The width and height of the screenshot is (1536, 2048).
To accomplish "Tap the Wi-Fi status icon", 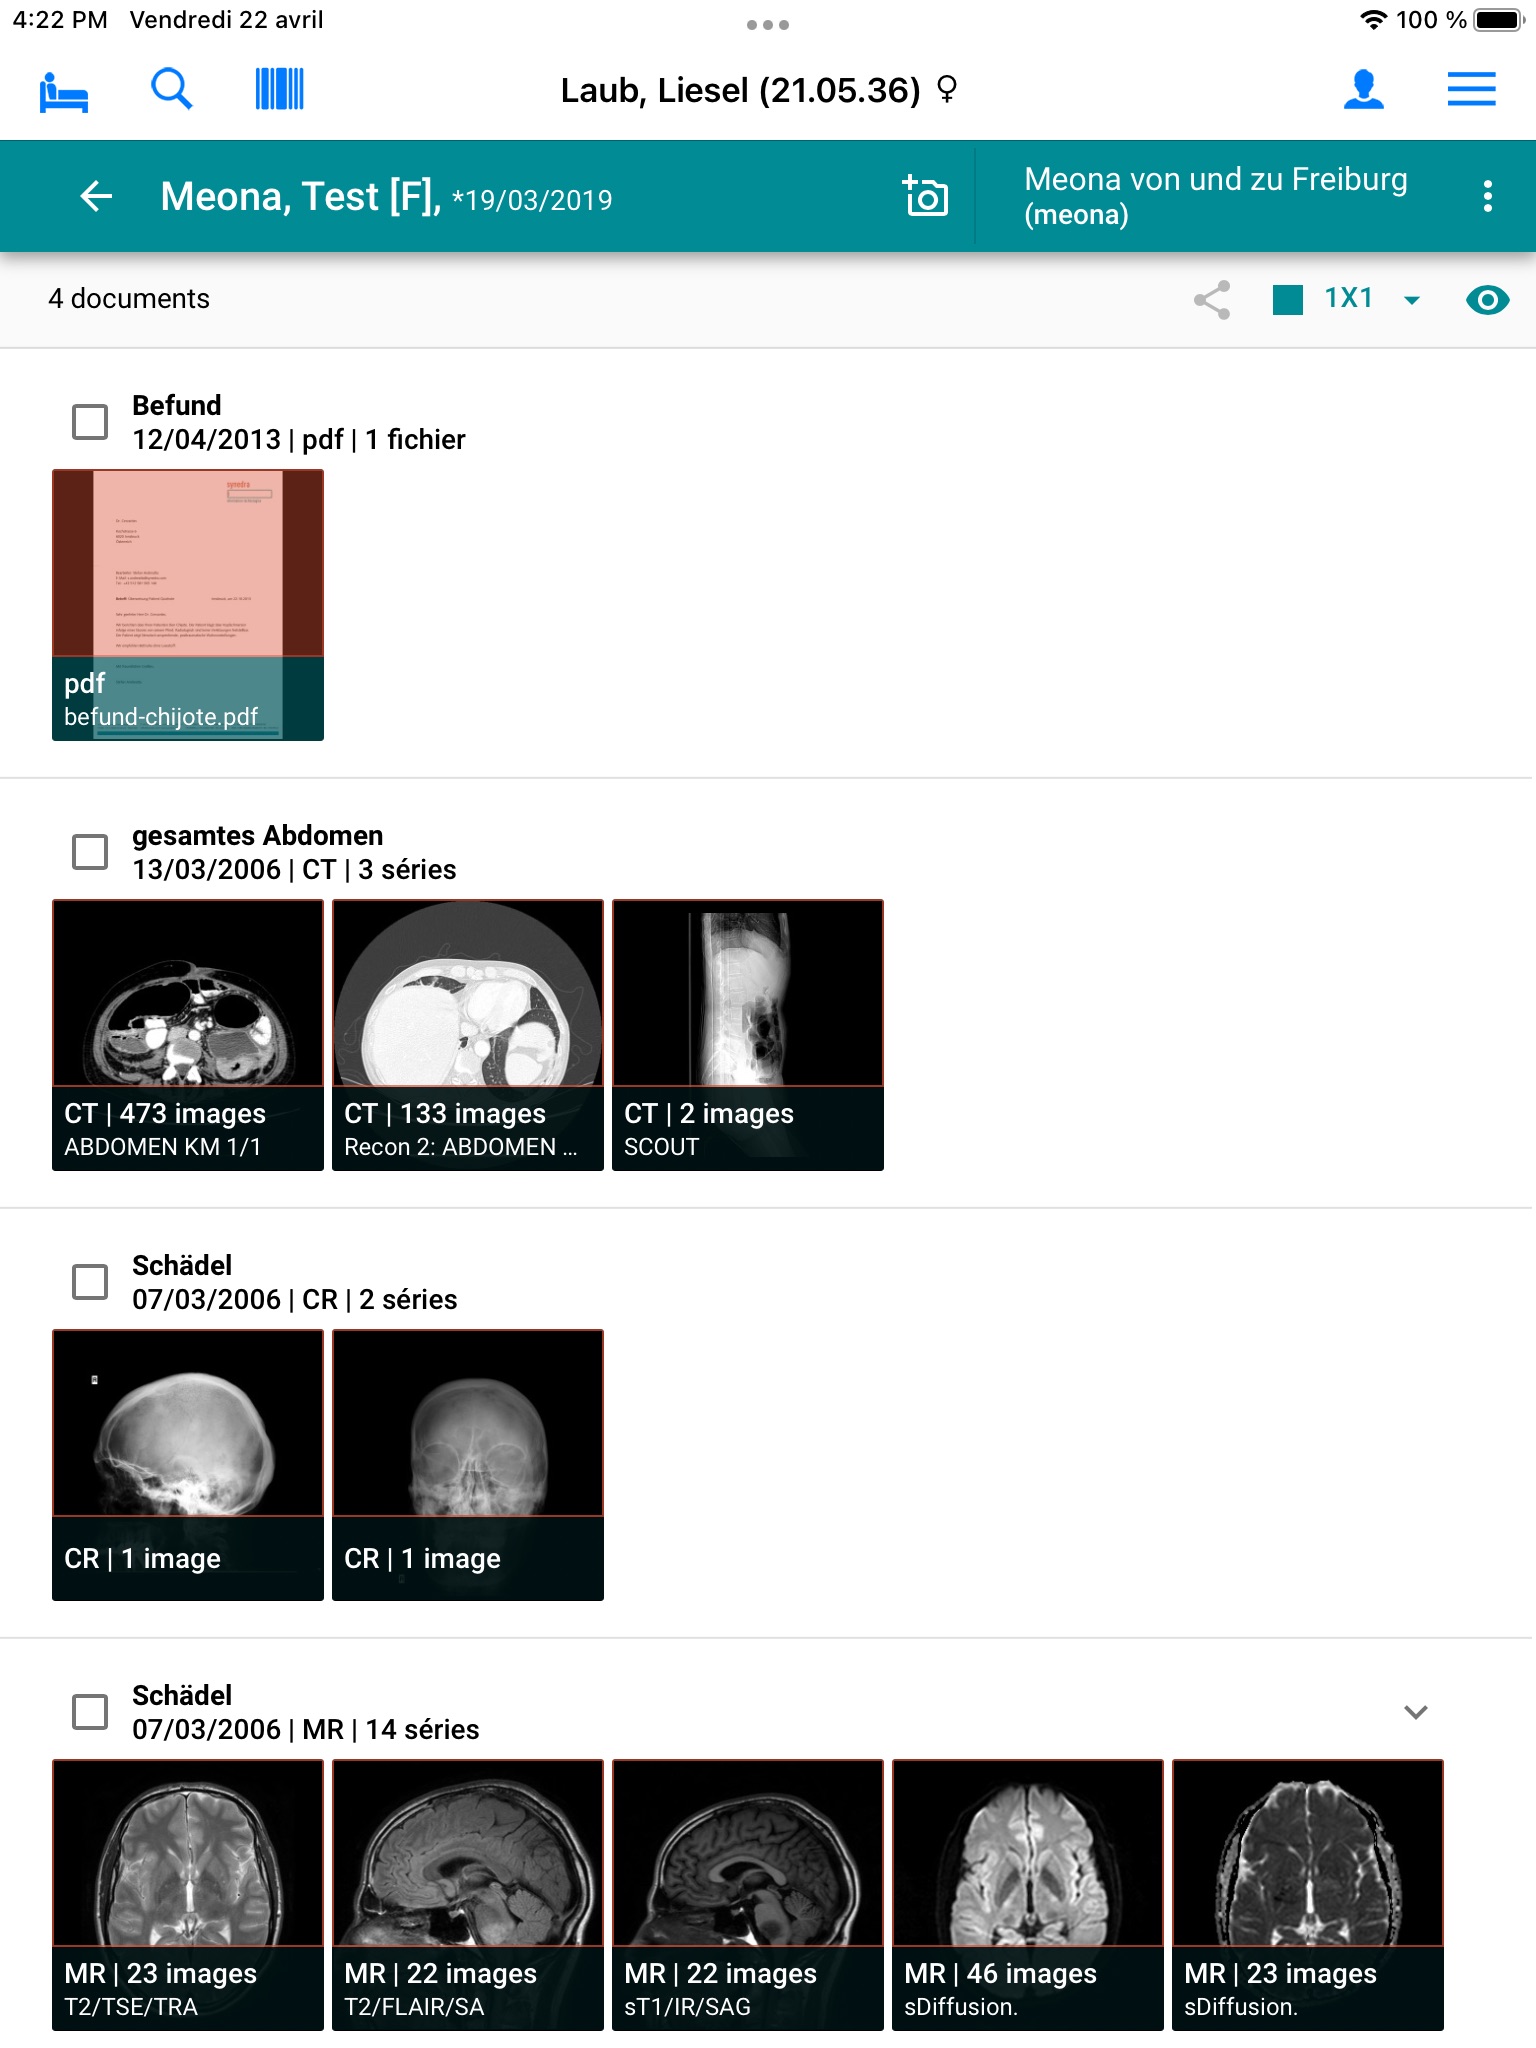I will click(1374, 20).
